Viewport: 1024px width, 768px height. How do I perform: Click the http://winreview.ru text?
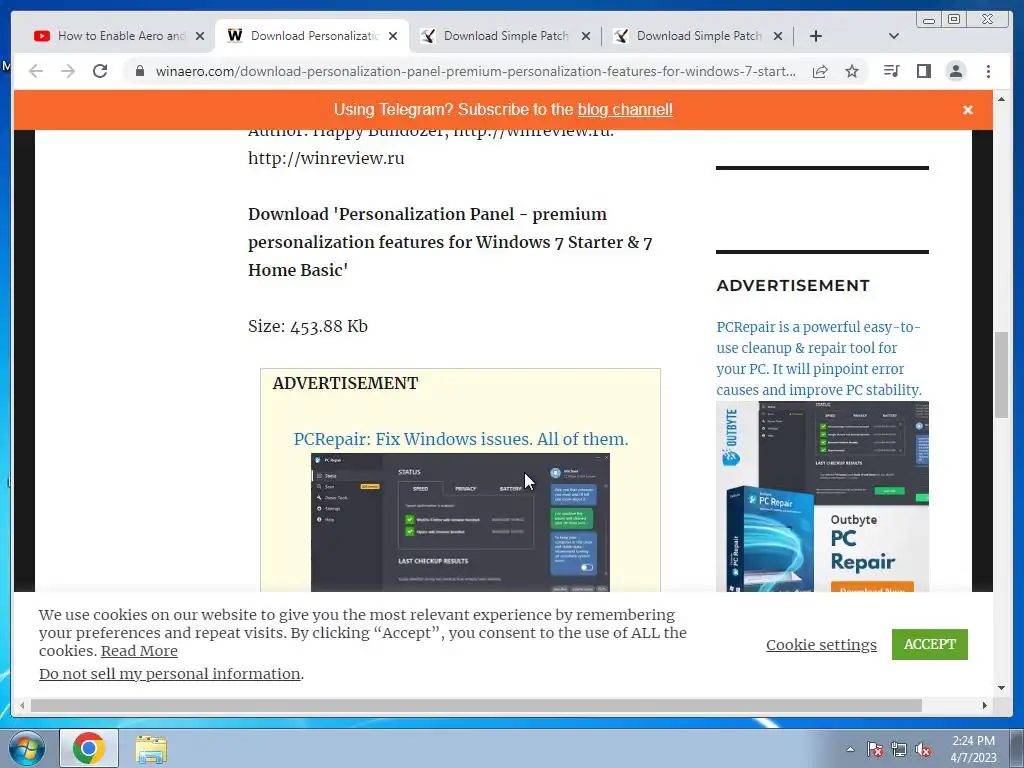[326, 158]
